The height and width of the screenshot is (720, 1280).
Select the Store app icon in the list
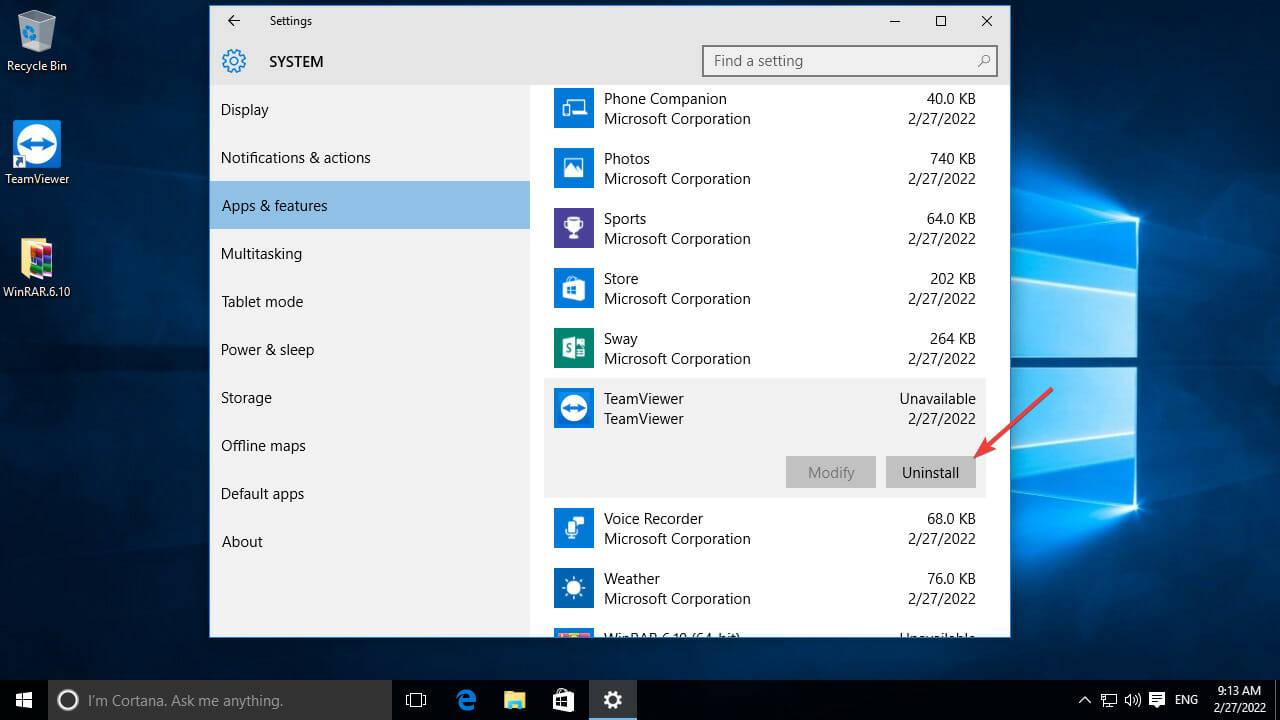pyautogui.click(x=573, y=288)
